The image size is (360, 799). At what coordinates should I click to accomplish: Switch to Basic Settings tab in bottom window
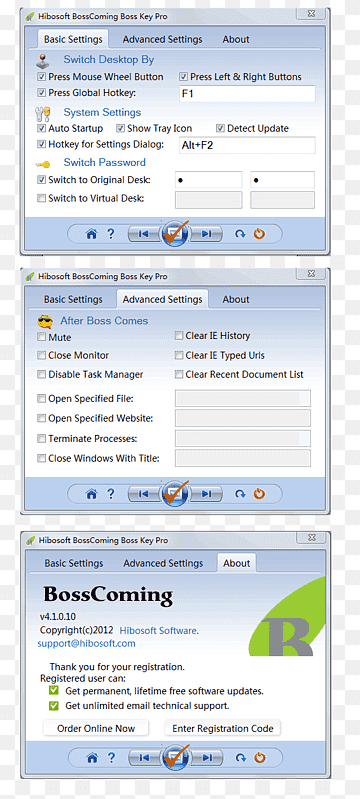tap(73, 563)
